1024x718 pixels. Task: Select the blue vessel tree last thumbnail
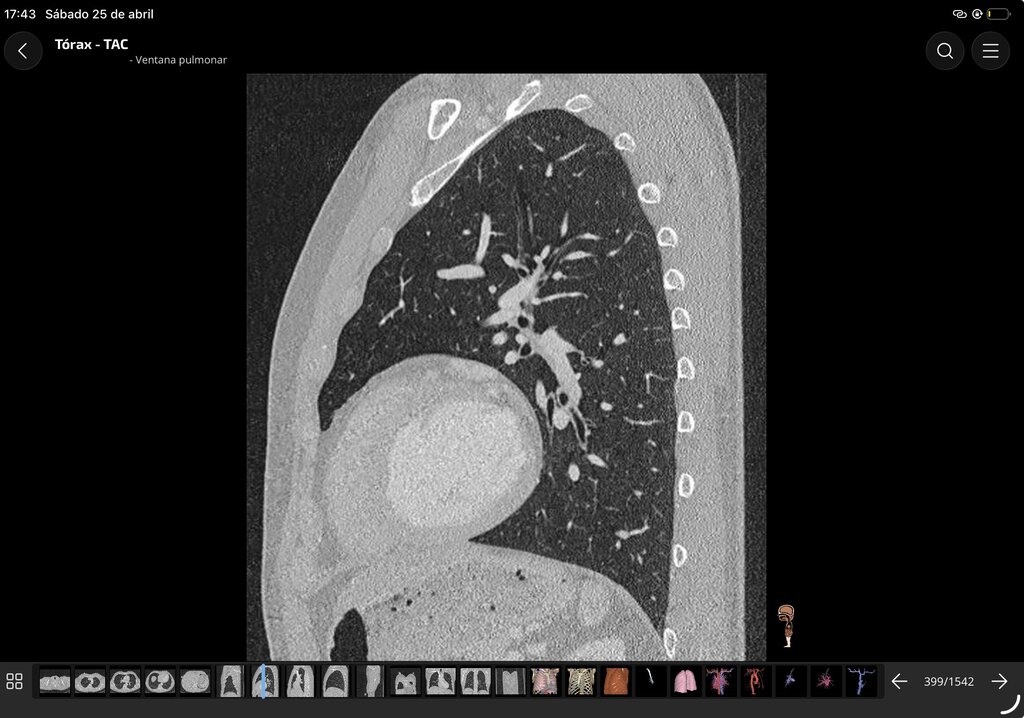pyautogui.click(x=861, y=681)
